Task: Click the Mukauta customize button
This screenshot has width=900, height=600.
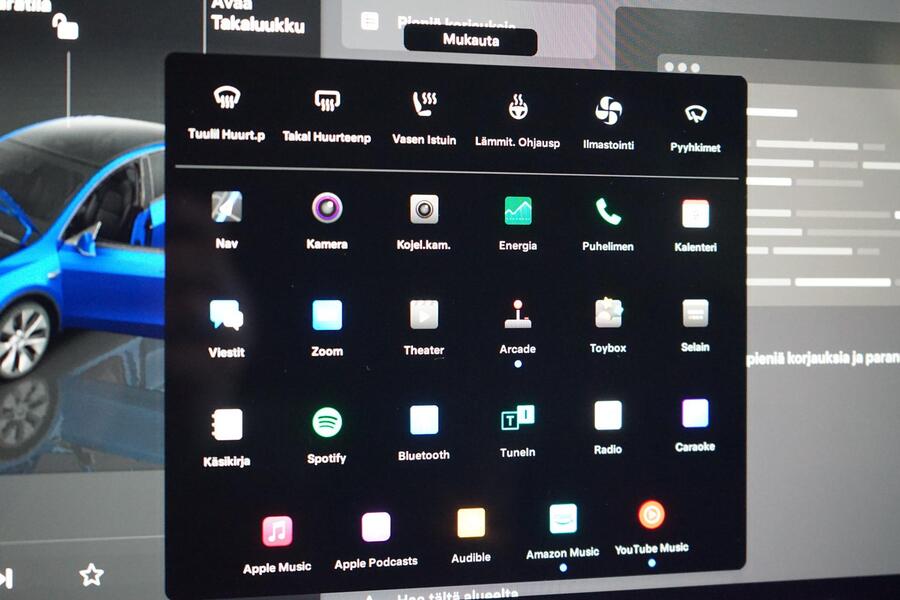Action: point(471,40)
